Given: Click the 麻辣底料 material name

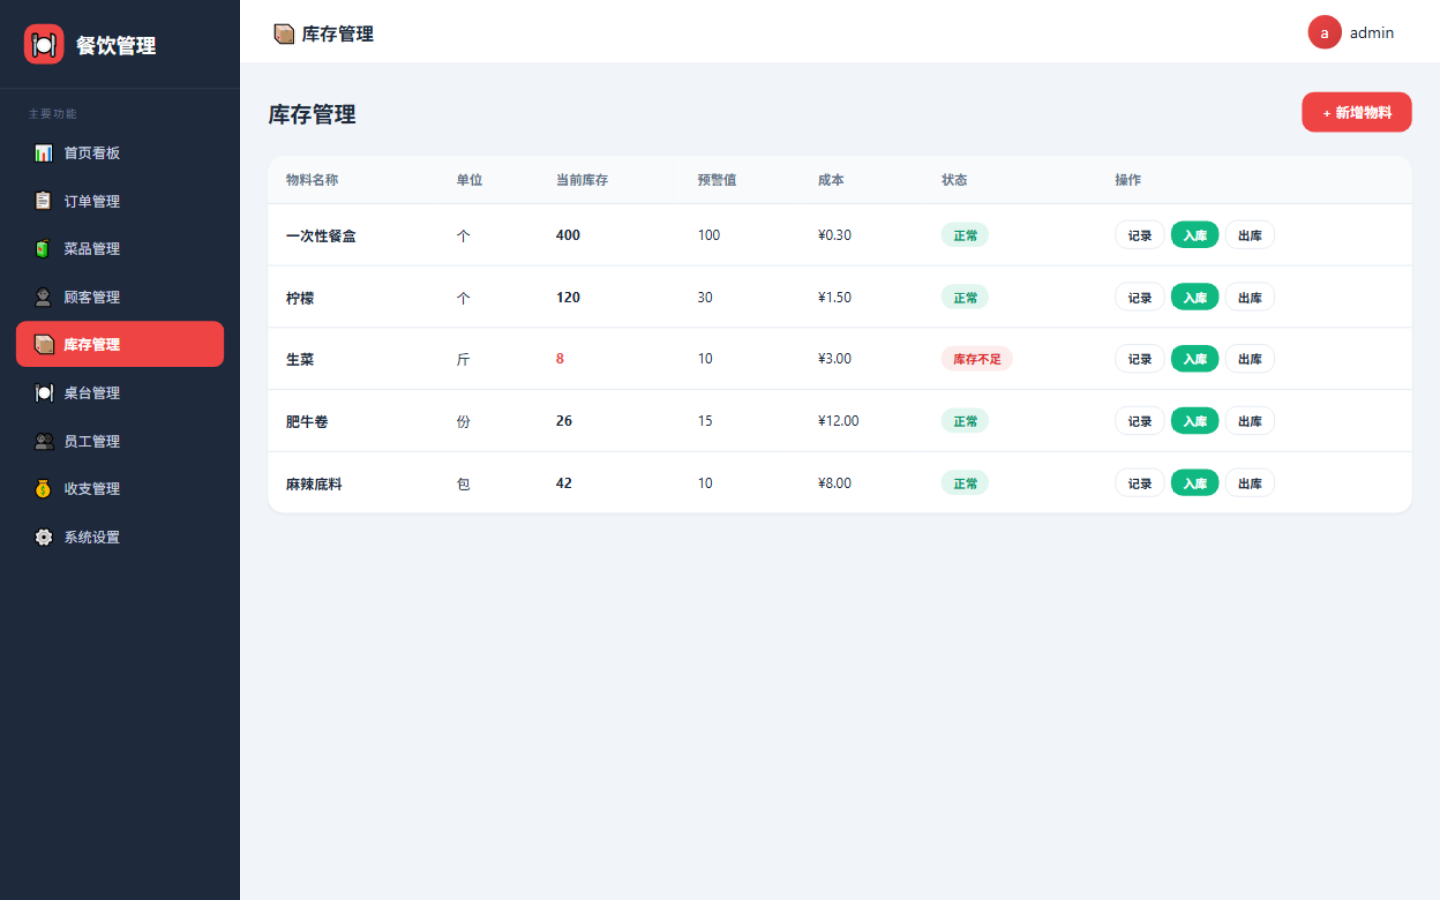Looking at the screenshot, I should coord(314,484).
